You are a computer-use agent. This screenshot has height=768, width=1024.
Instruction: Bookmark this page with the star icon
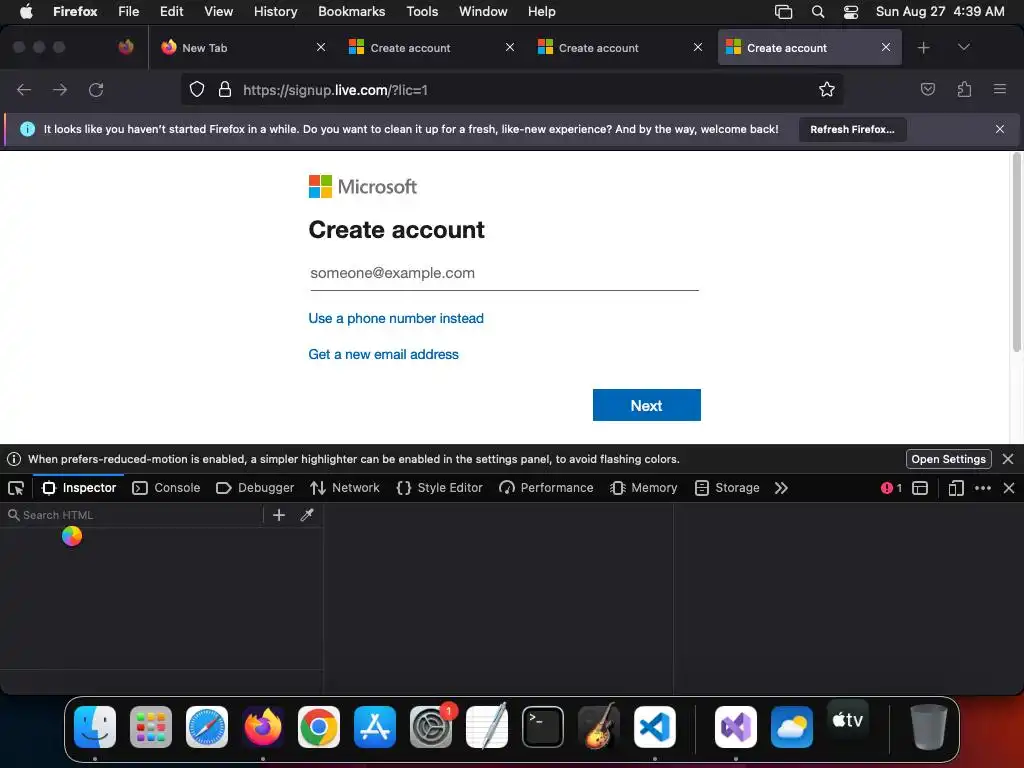[827, 89]
